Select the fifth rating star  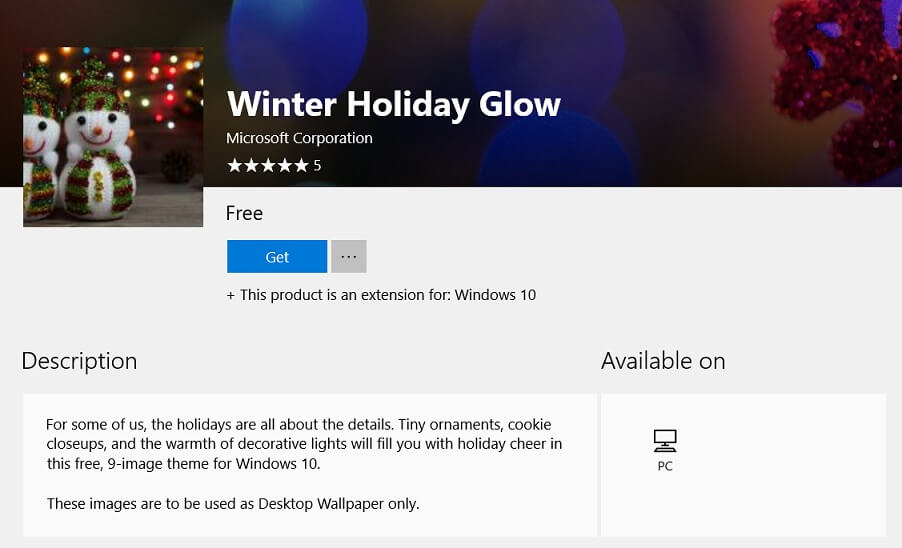(x=301, y=166)
